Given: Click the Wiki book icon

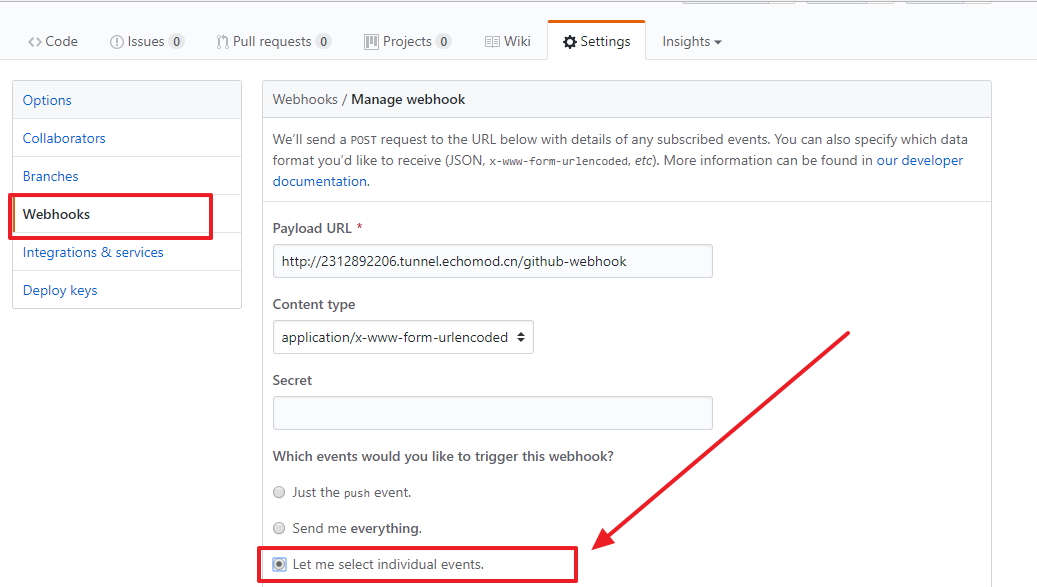Looking at the screenshot, I should pyautogui.click(x=492, y=42).
